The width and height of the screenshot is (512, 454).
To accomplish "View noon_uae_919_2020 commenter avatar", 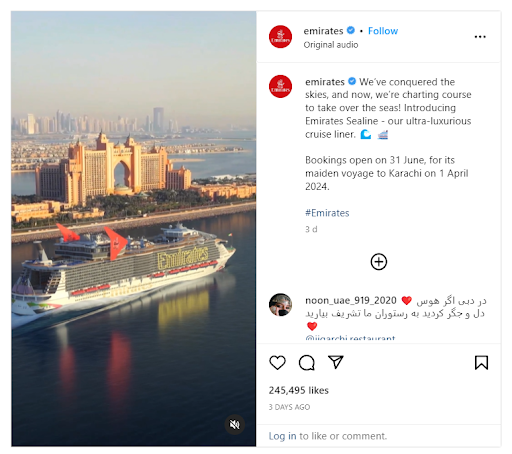I will point(280,305).
